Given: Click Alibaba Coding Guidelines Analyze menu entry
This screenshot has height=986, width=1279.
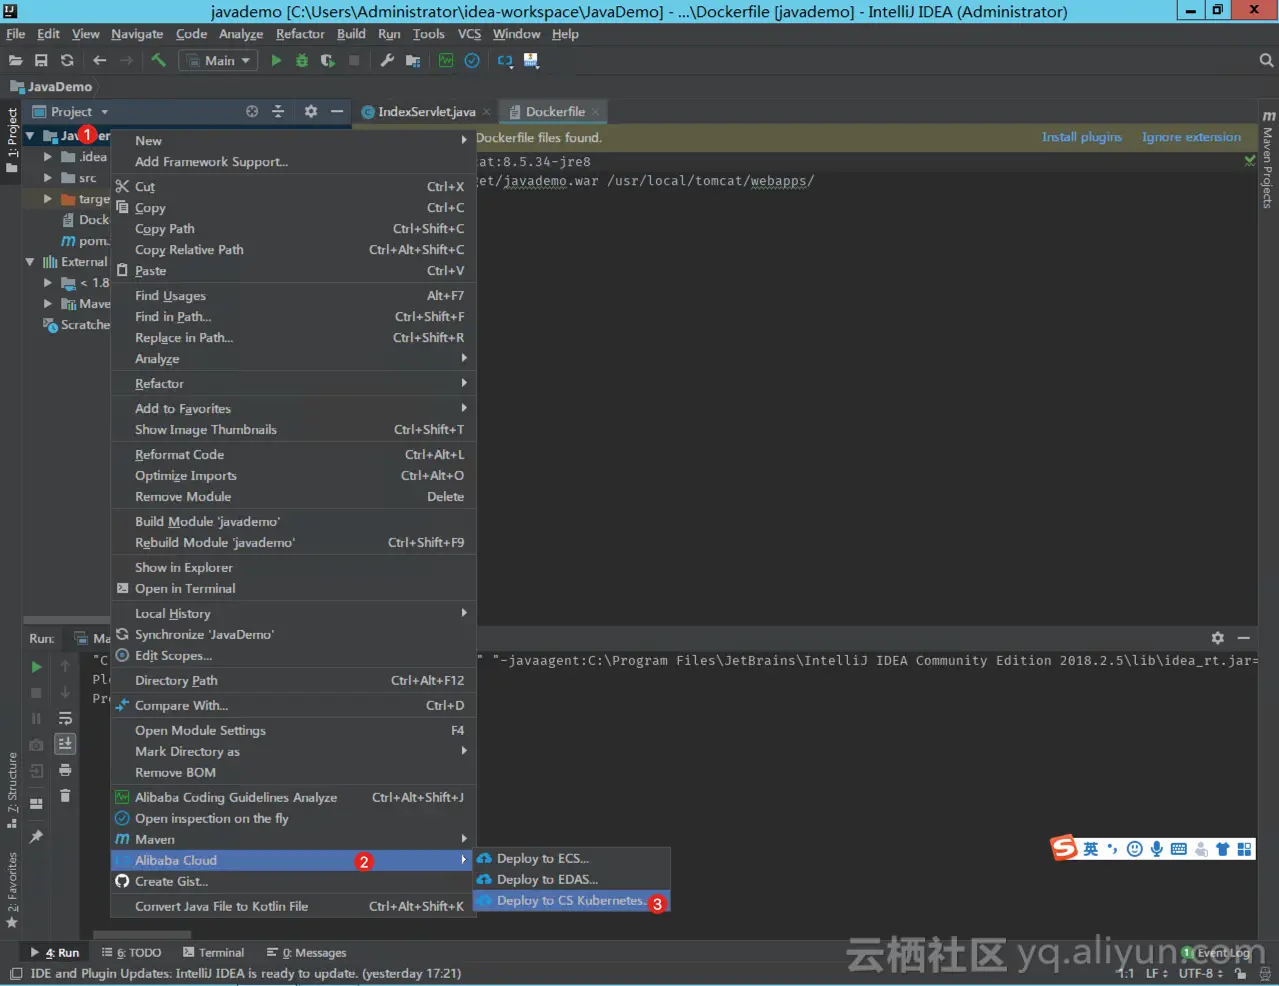Looking at the screenshot, I should [293, 798].
